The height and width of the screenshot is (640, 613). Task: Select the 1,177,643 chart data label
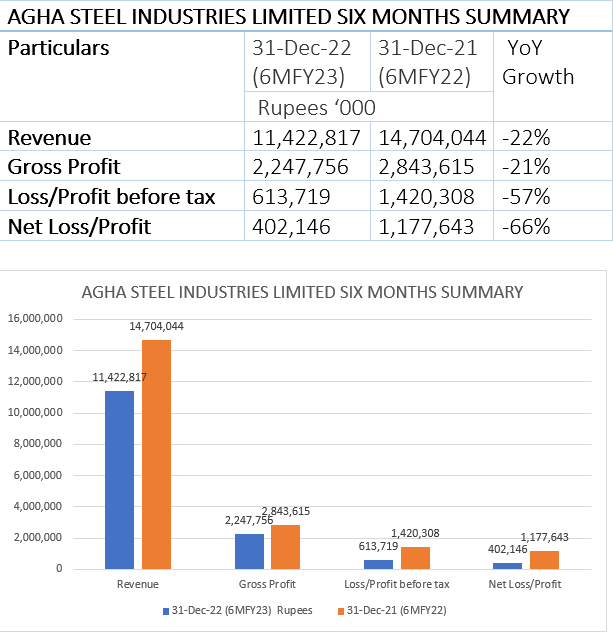(x=545, y=537)
